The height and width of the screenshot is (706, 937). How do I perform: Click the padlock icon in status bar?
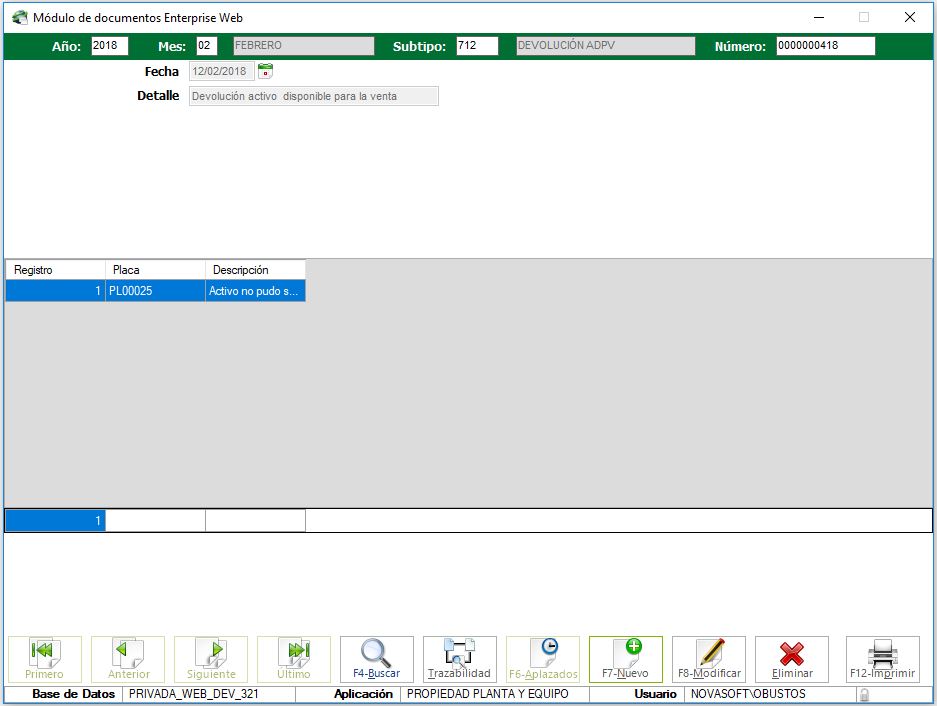864,695
